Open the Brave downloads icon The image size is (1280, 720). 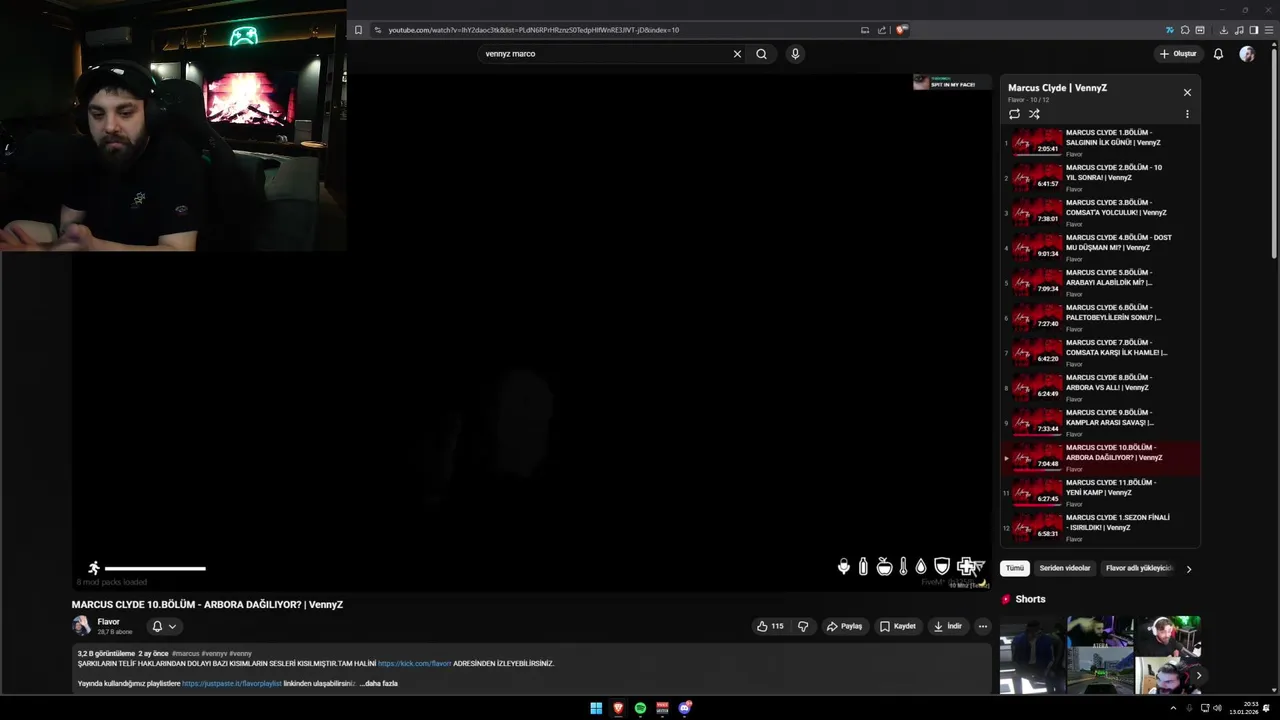1223,30
